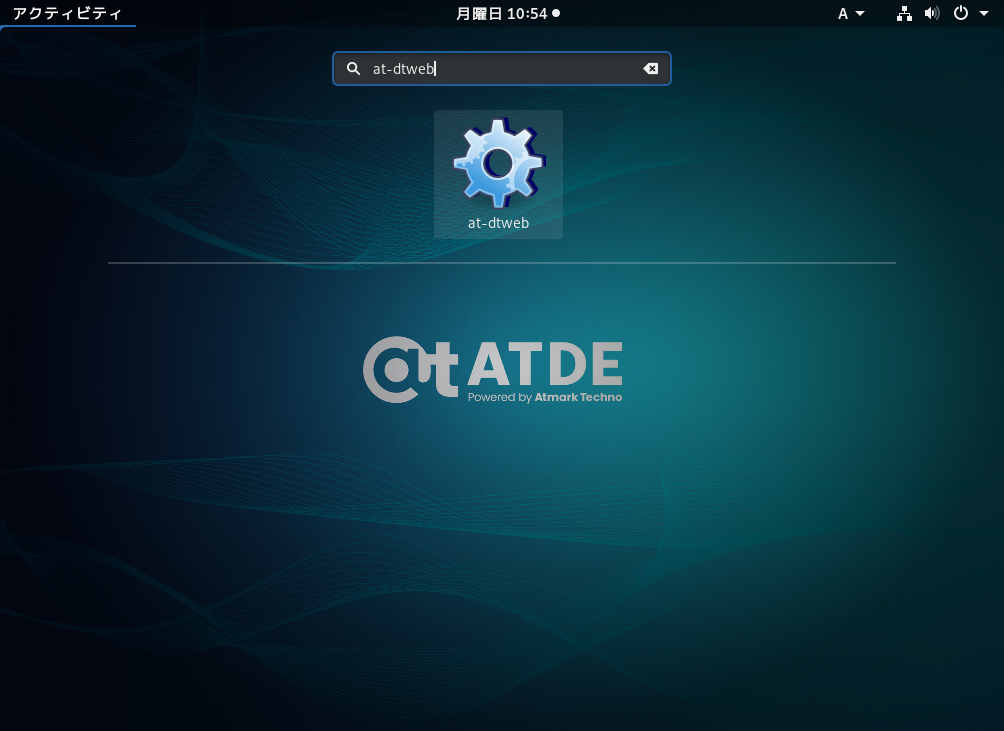This screenshot has width=1004, height=731.
Task: Open the 月曜日 10:54 clock menu
Action: click(x=501, y=13)
